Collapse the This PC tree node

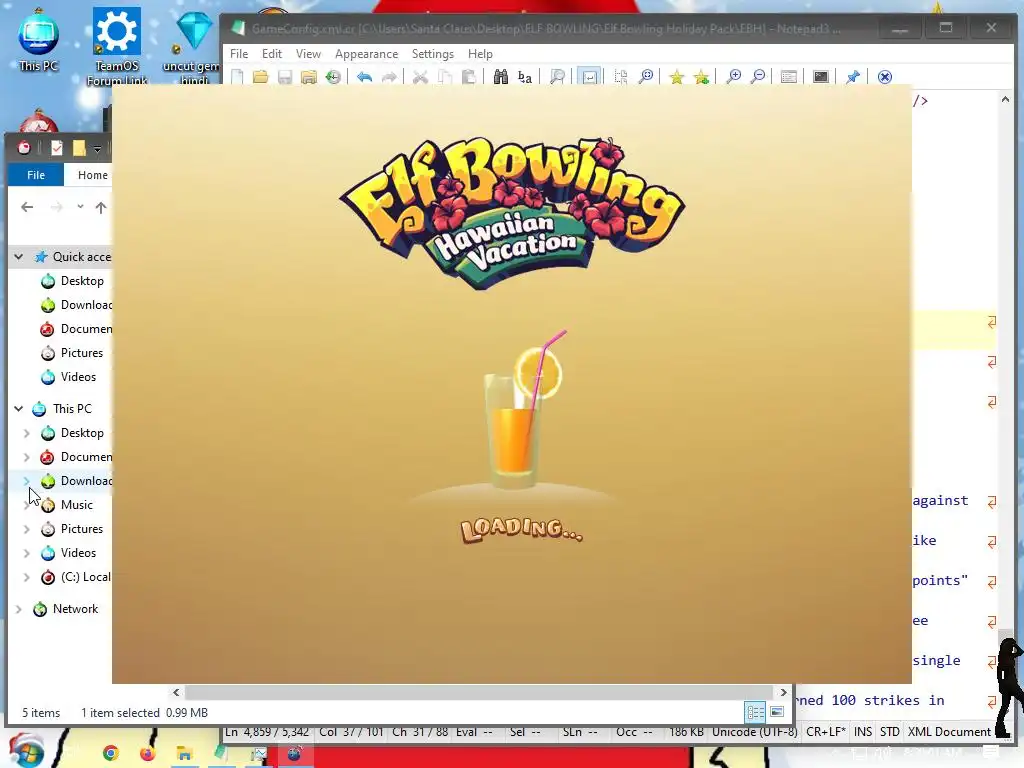click(x=18, y=409)
